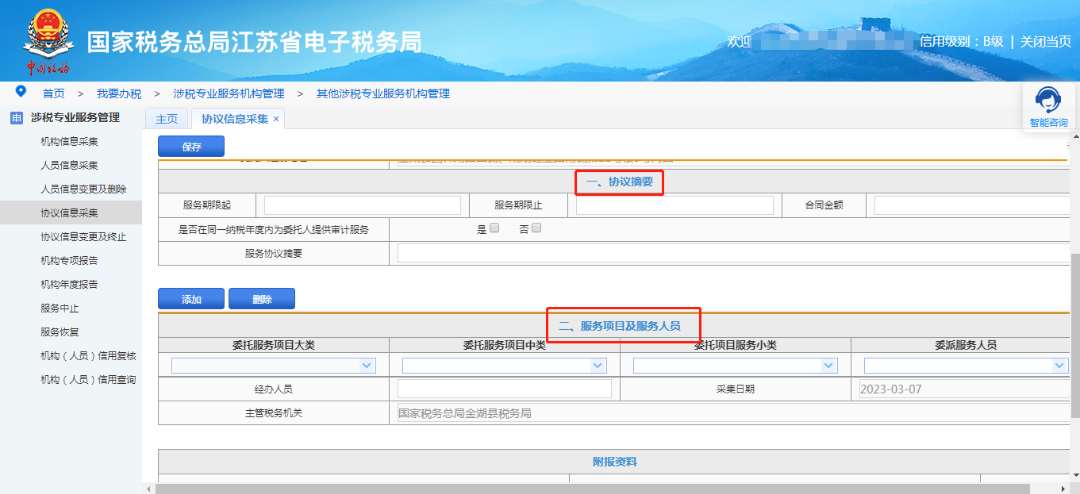Open 机构（人员）信用复核 in the sidebar
The width and height of the screenshot is (1080, 494).
tap(88, 356)
